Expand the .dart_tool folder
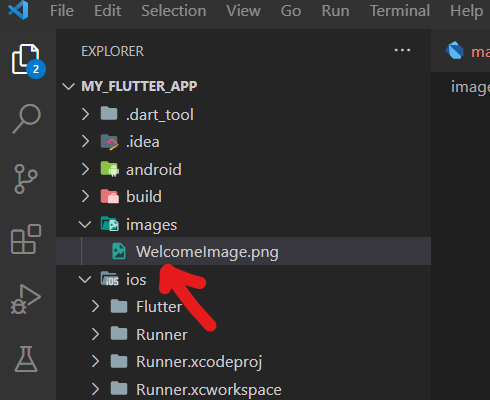 pos(243,114)
